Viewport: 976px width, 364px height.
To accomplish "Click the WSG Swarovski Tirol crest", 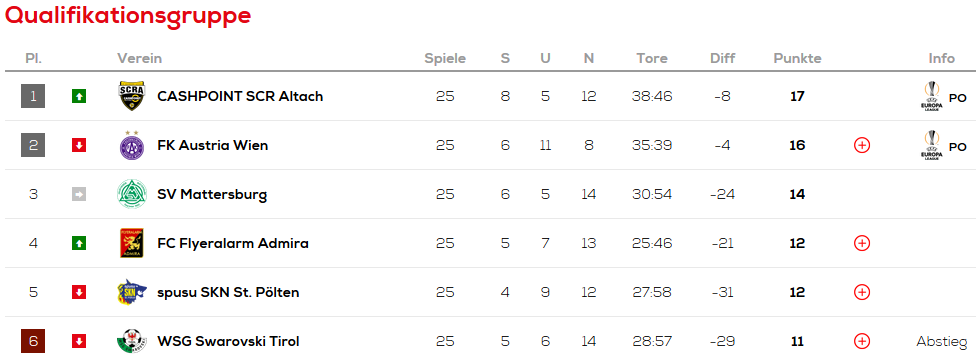I will [x=131, y=341].
